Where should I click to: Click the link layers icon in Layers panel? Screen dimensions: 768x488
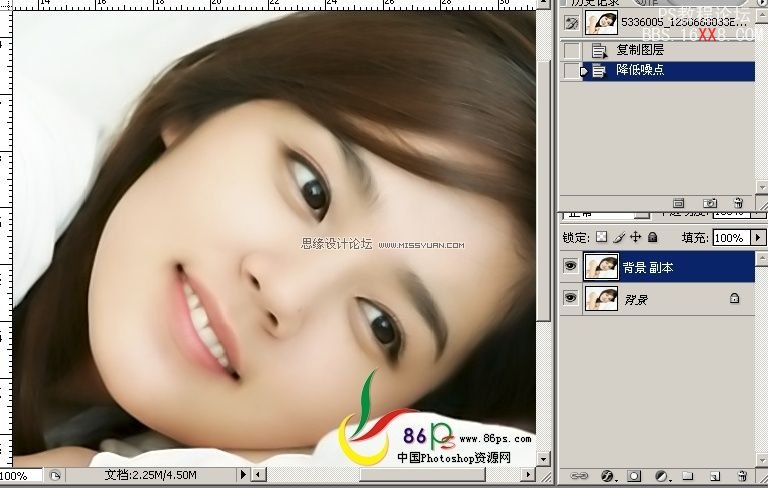(x=577, y=475)
